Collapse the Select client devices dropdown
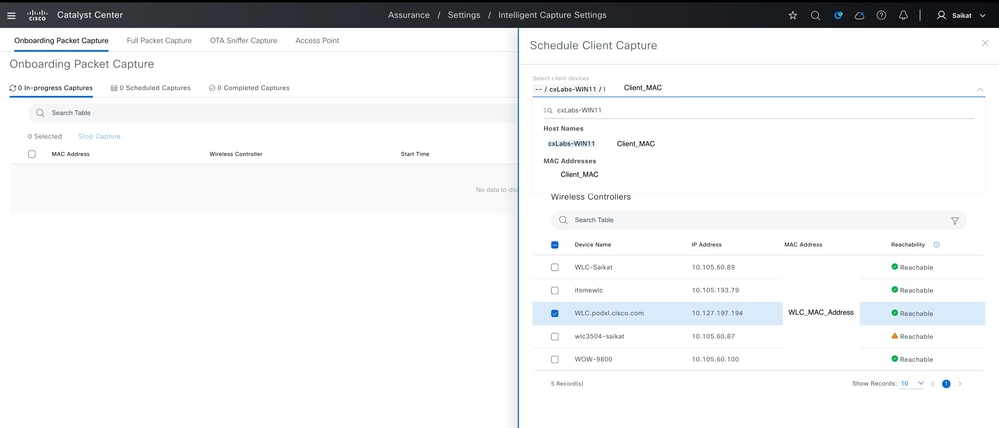 click(980, 89)
